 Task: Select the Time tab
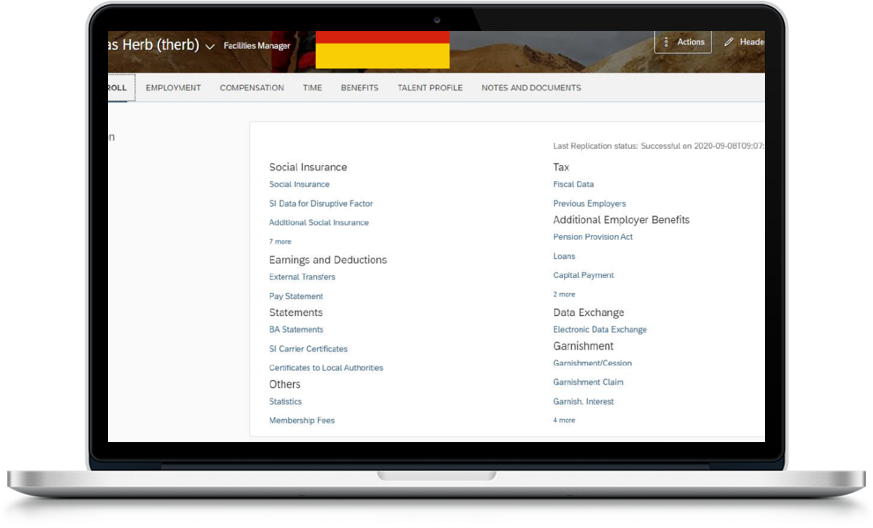coord(312,88)
